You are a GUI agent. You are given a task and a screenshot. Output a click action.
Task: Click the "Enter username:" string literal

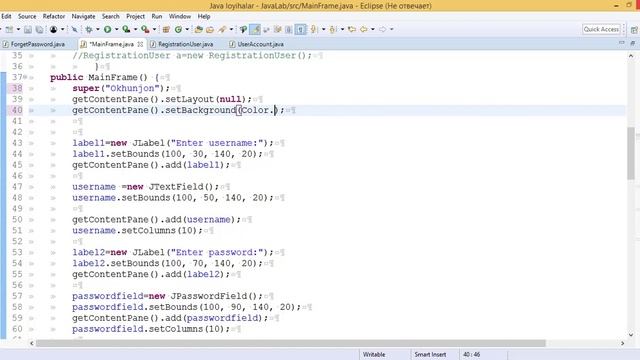point(217,143)
